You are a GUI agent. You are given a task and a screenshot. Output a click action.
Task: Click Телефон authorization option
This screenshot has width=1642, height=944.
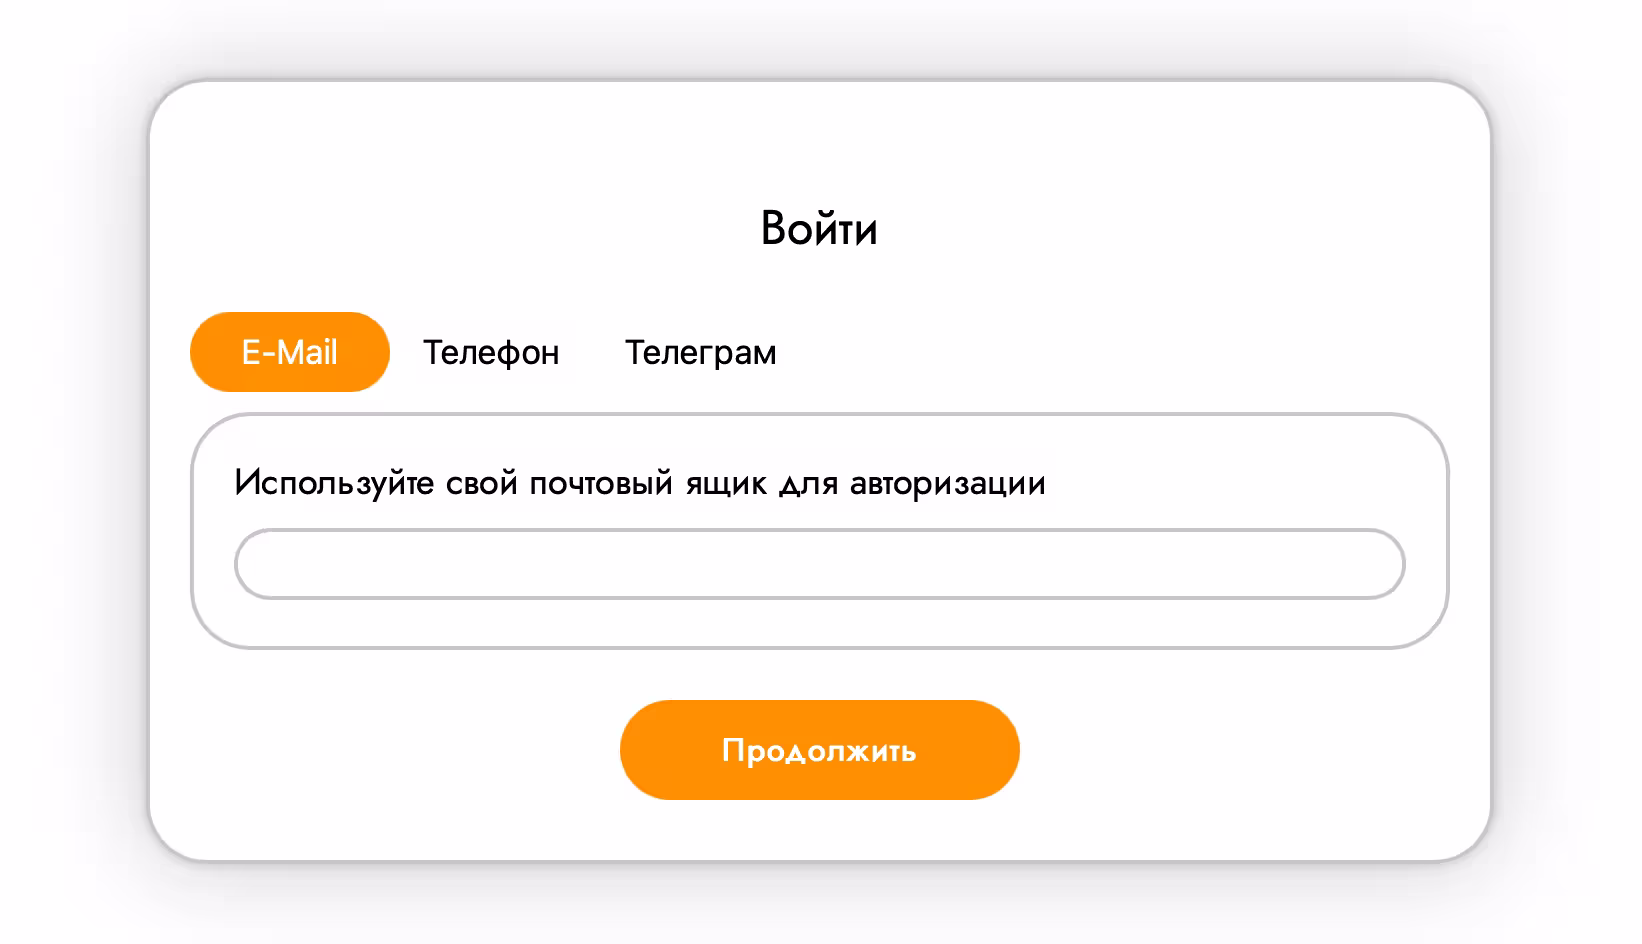click(x=490, y=352)
